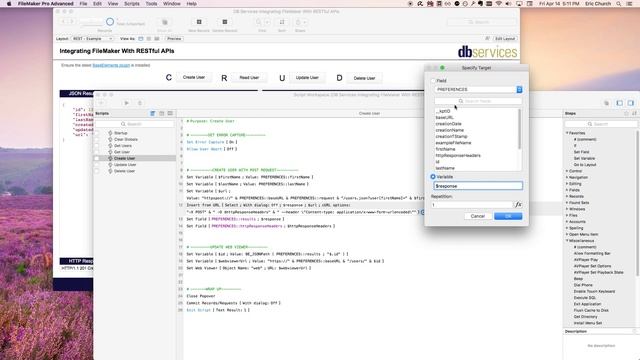The width and height of the screenshot is (640, 360).
Task: Select script list view icon in Scripts pane
Action: 153,113
